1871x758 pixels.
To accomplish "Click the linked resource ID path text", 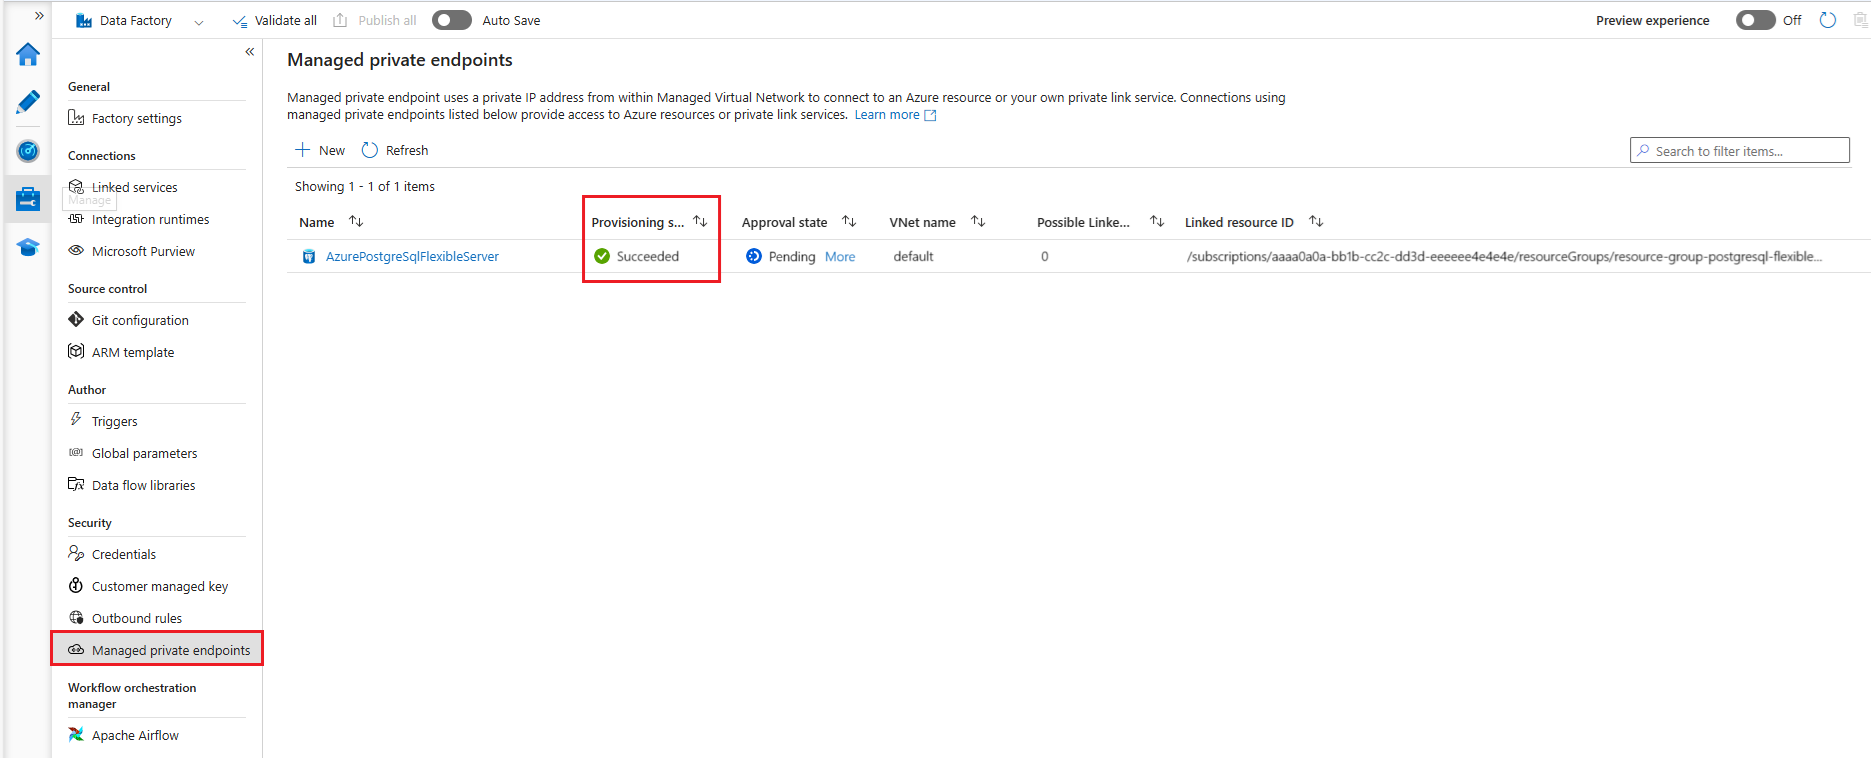I will pos(1504,257).
